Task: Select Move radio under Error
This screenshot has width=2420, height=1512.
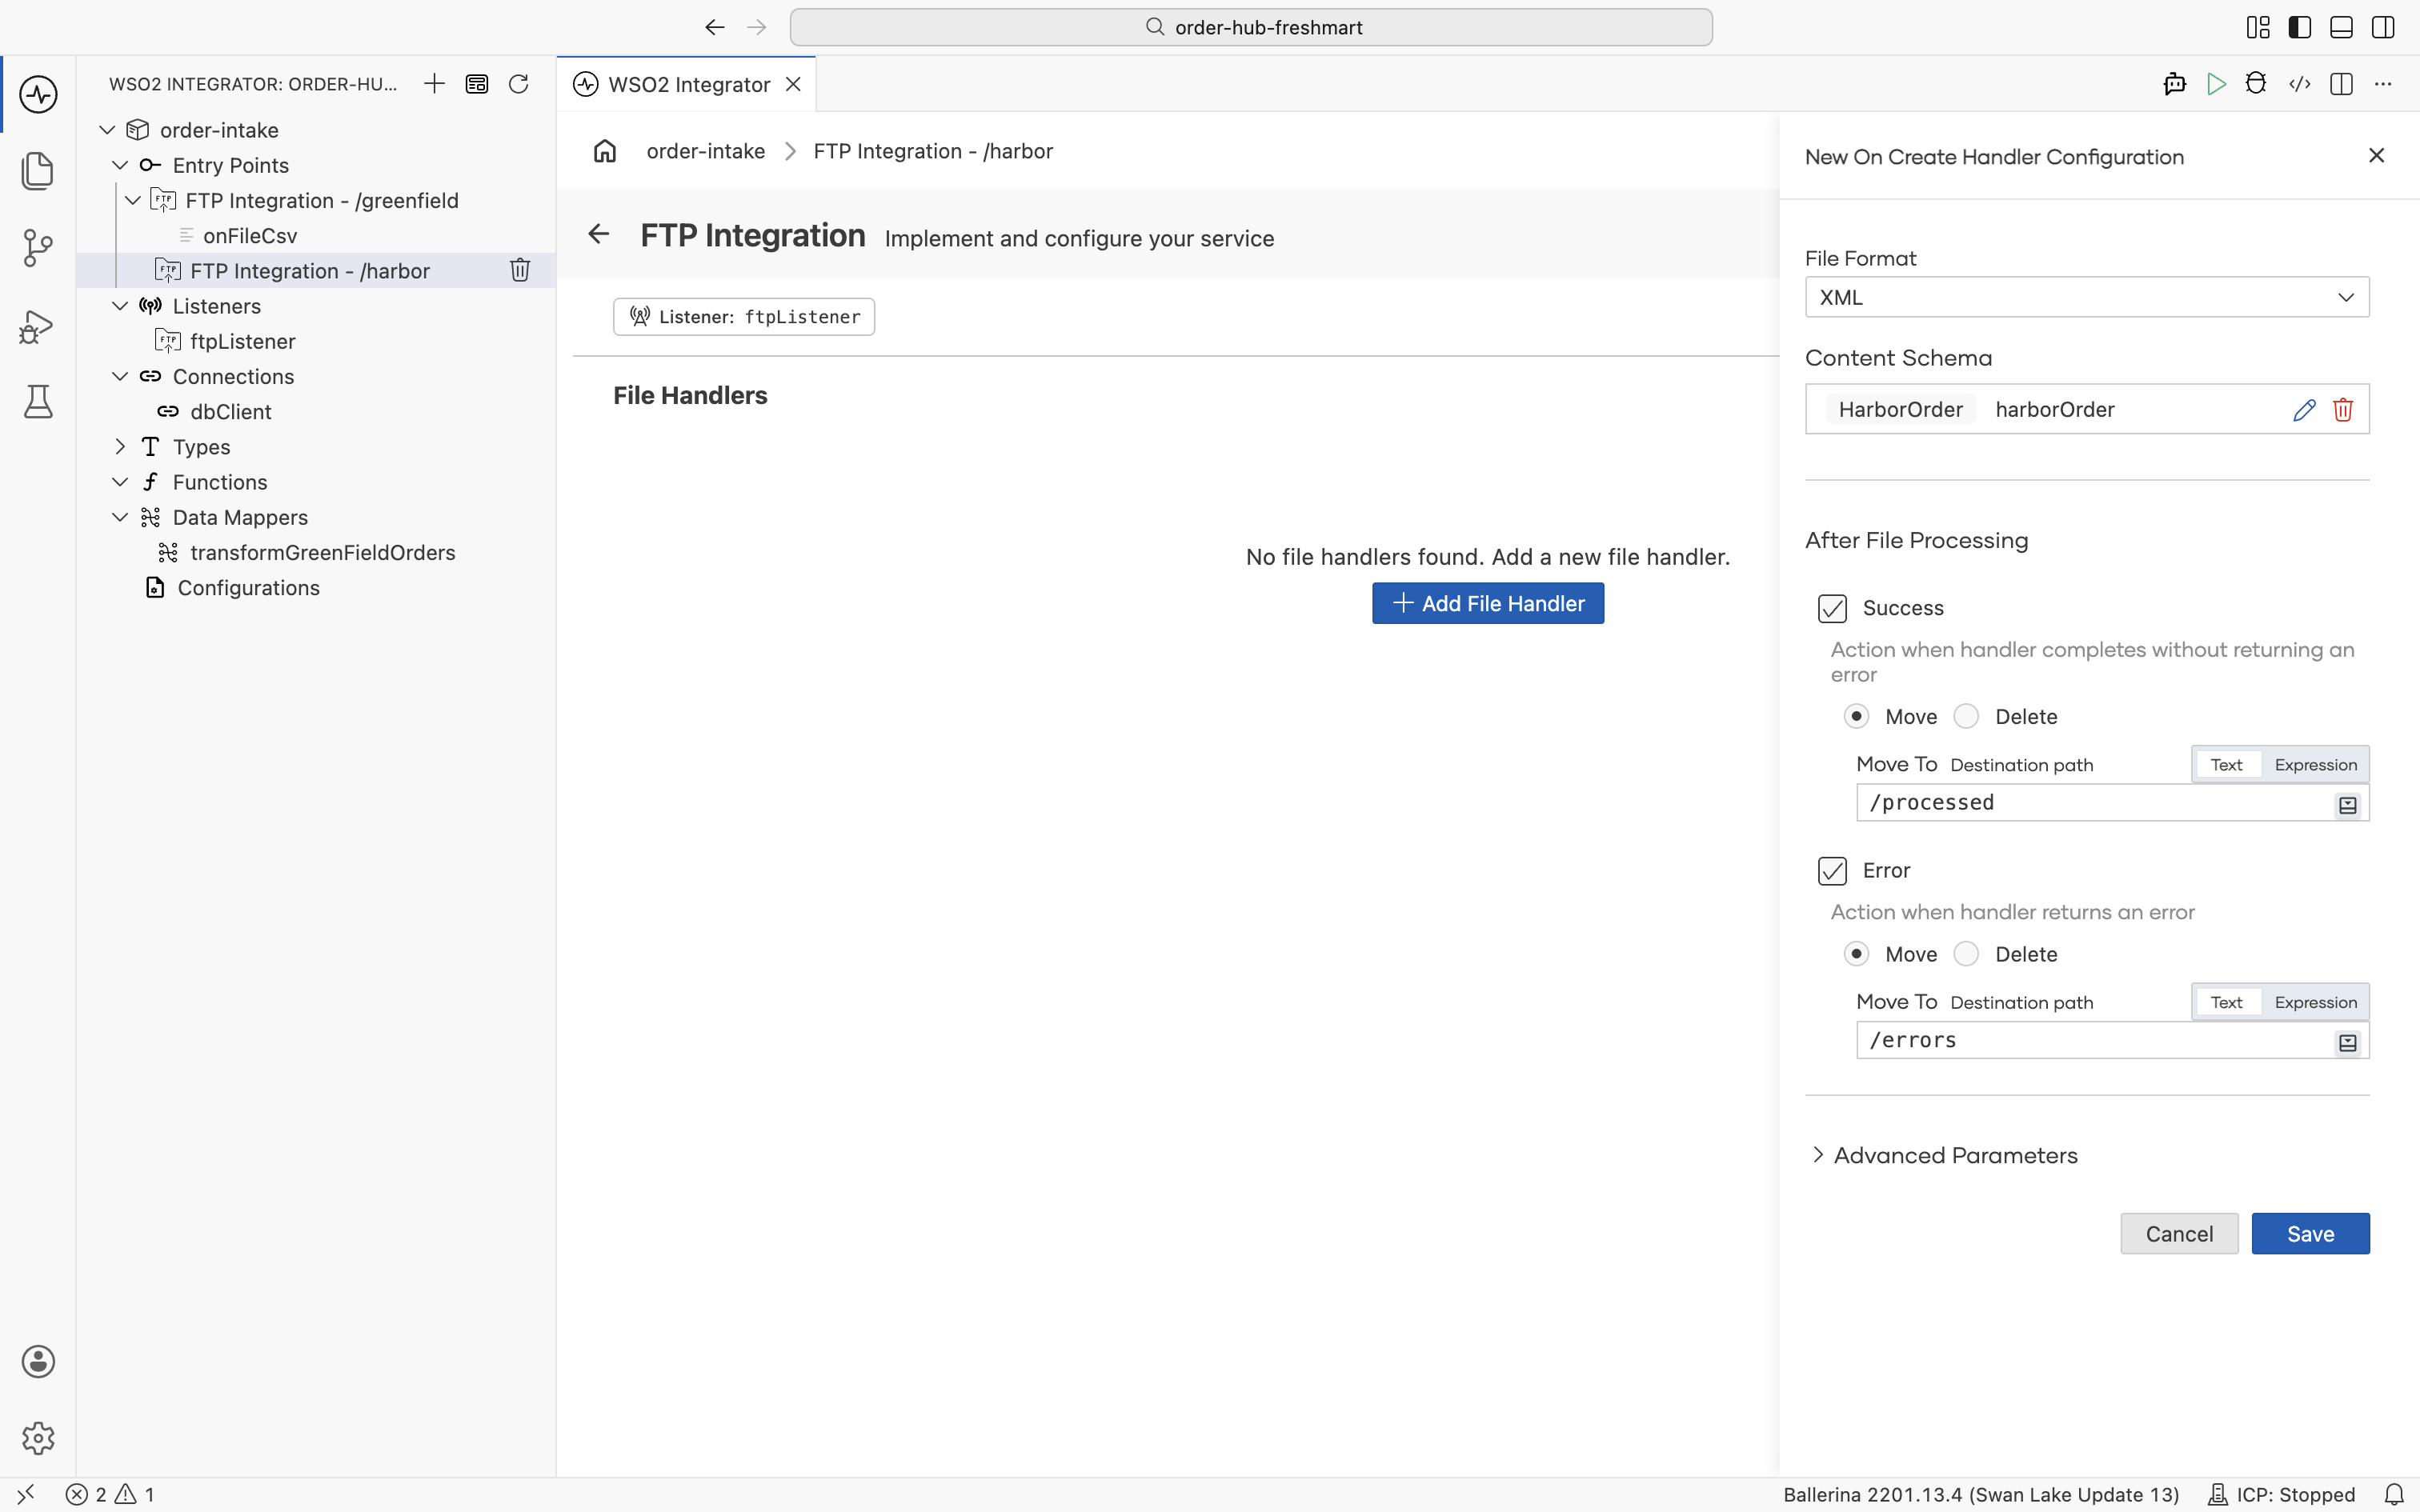Action: tap(1856, 954)
